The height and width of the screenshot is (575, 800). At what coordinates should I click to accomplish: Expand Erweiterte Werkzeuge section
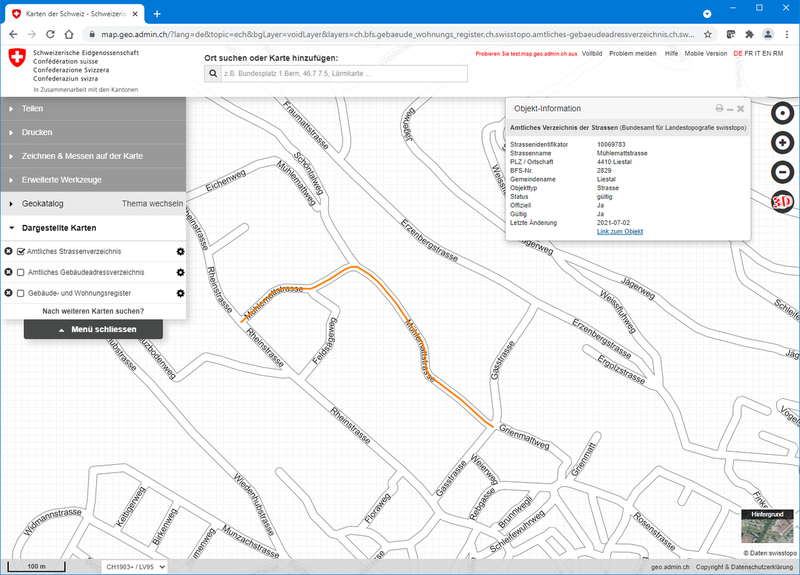click(93, 180)
